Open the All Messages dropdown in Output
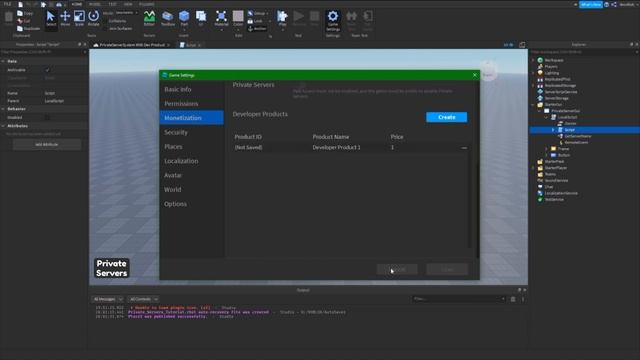Viewport: 640px width, 360px height. (108, 299)
